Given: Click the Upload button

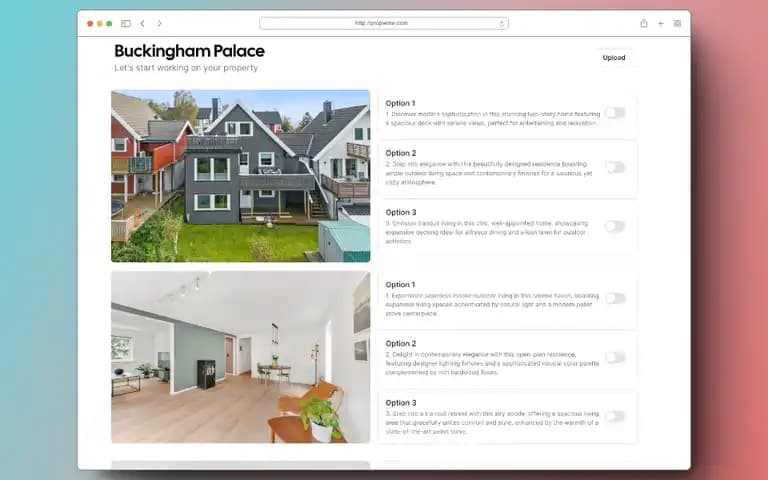Looking at the screenshot, I should pos(614,58).
